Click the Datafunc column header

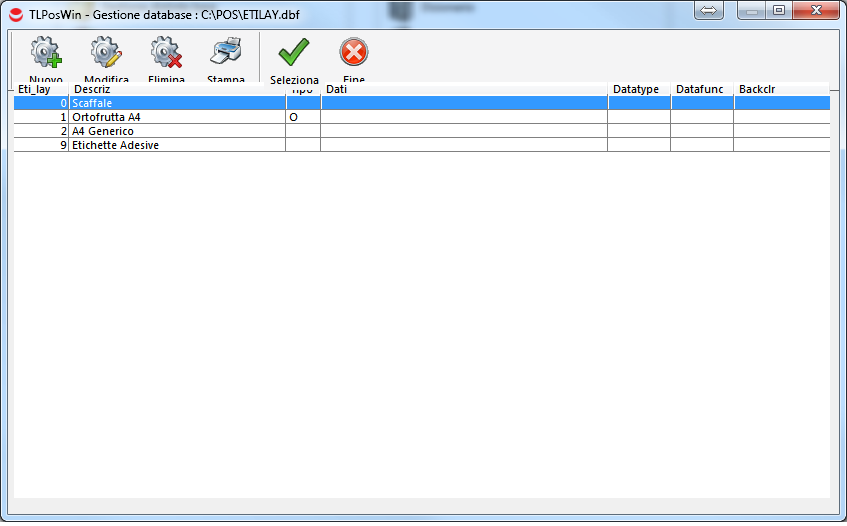point(699,90)
